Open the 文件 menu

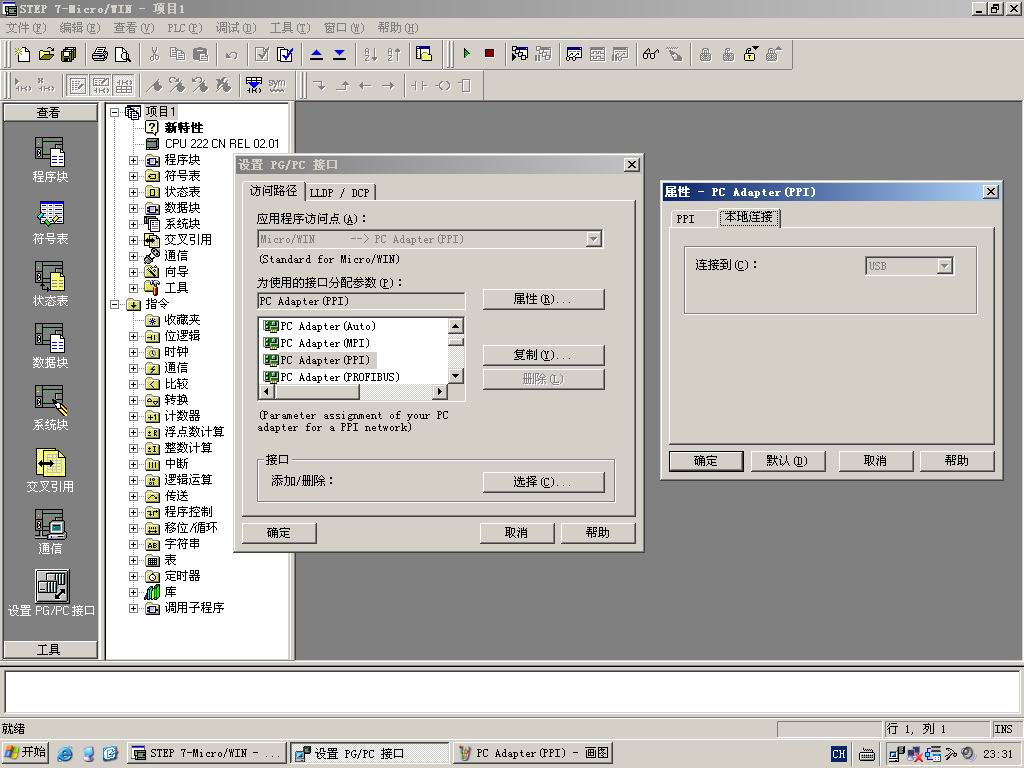(x=25, y=27)
